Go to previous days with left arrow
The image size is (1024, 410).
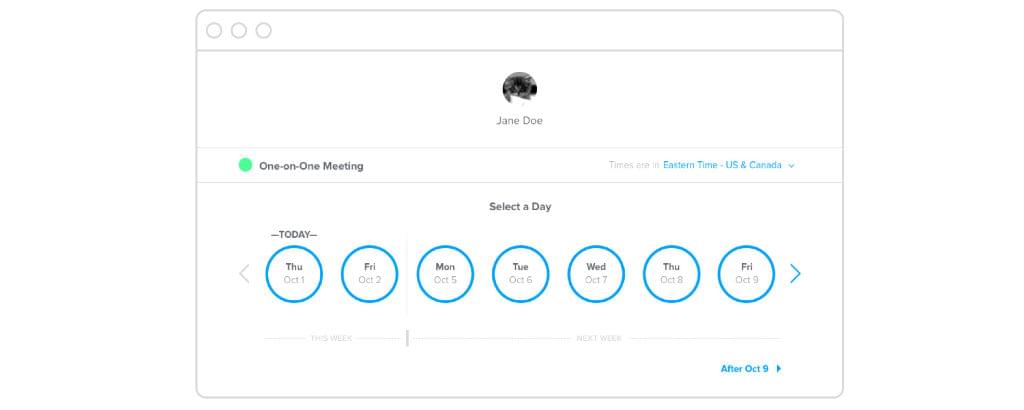click(x=244, y=273)
